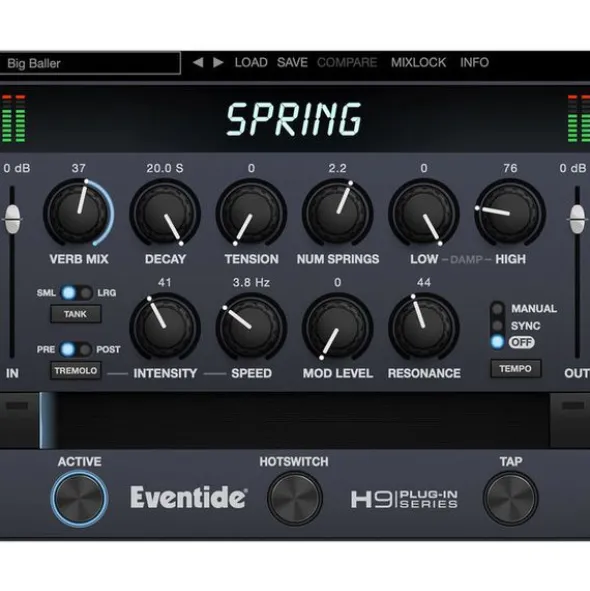
Task: Click the IN level slider handle
Action: (12, 219)
